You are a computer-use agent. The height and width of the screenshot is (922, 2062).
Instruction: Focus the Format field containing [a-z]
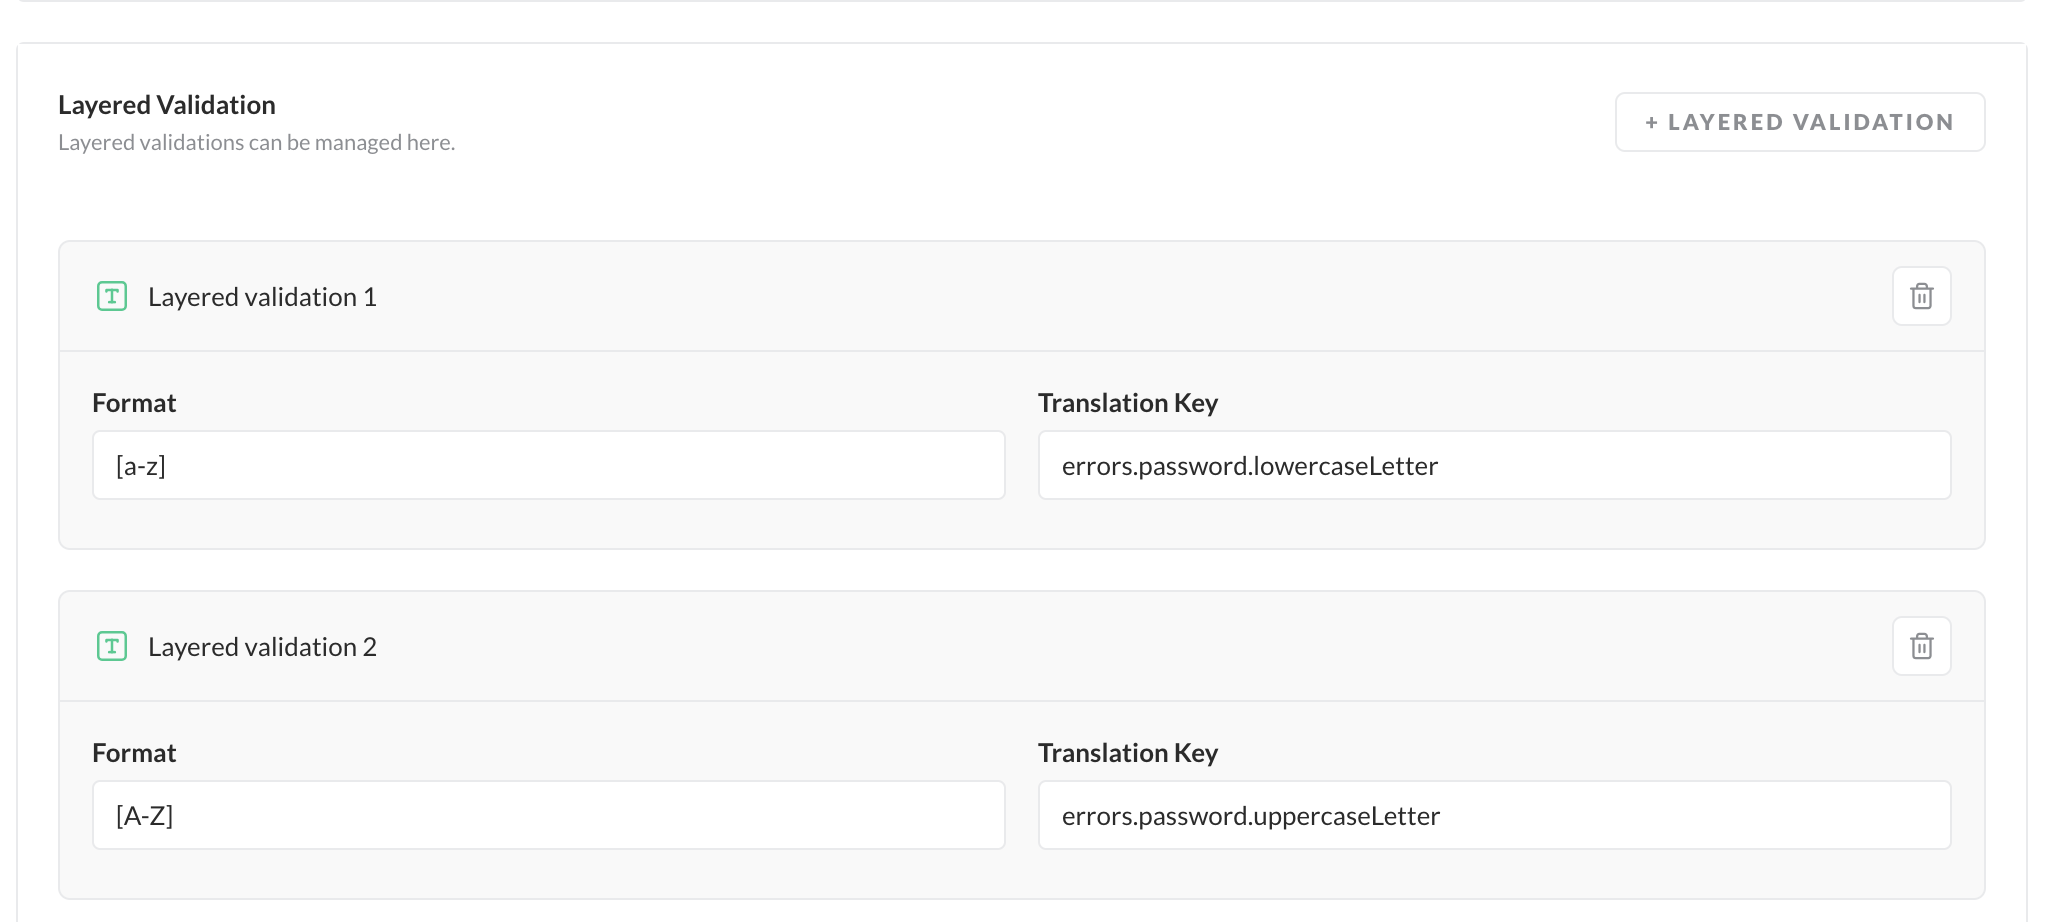point(548,466)
